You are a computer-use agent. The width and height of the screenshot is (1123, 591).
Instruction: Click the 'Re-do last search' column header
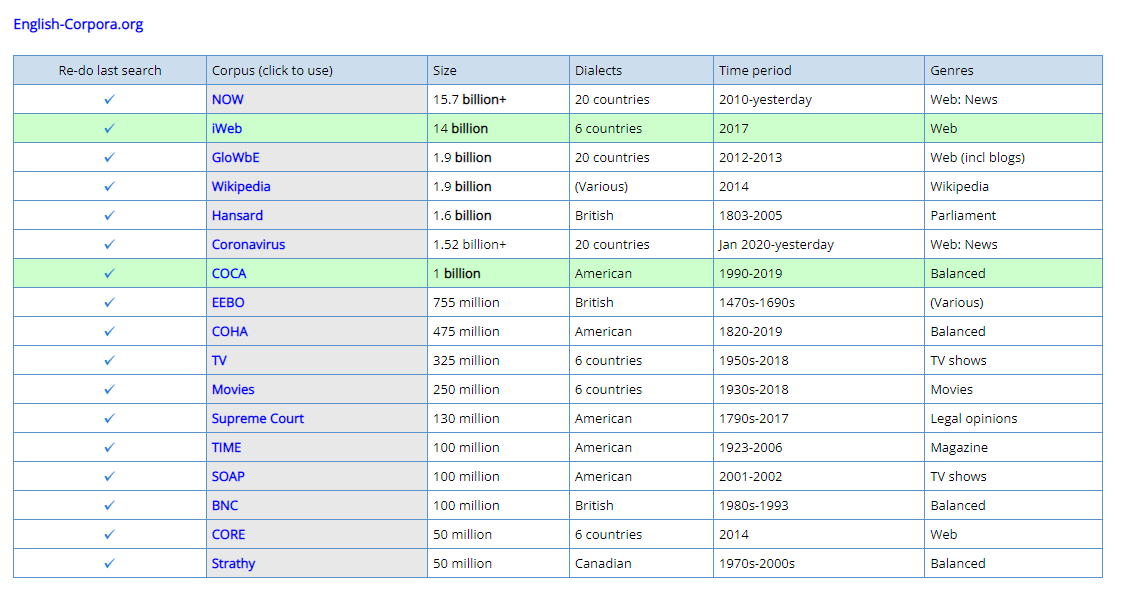pyautogui.click(x=110, y=70)
